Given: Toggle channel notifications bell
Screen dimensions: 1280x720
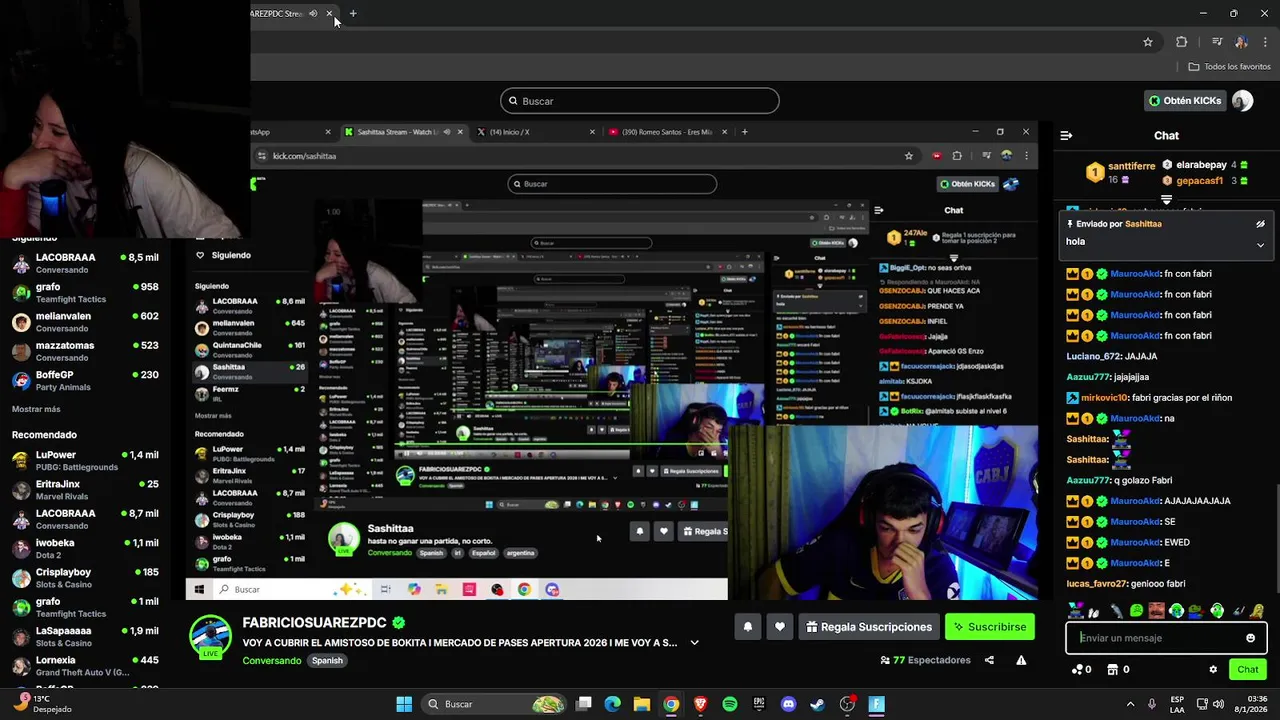Looking at the screenshot, I should point(747,627).
